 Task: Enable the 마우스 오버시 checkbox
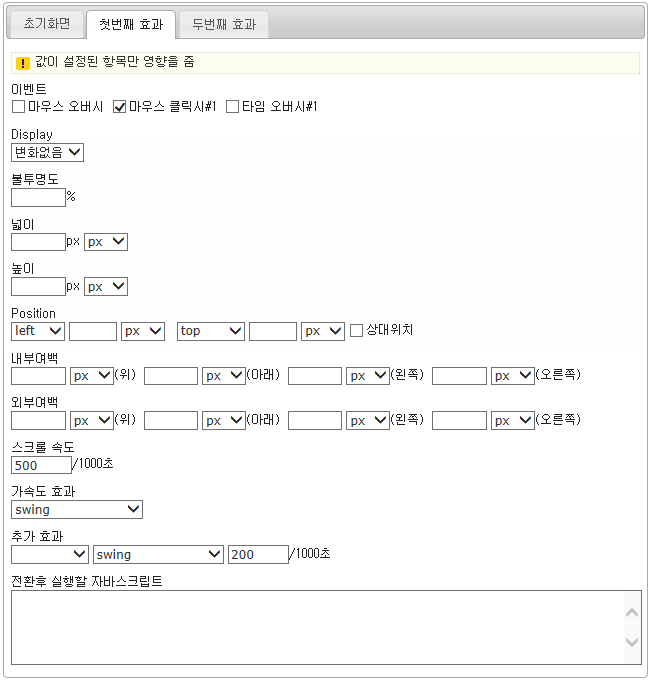click(x=18, y=107)
